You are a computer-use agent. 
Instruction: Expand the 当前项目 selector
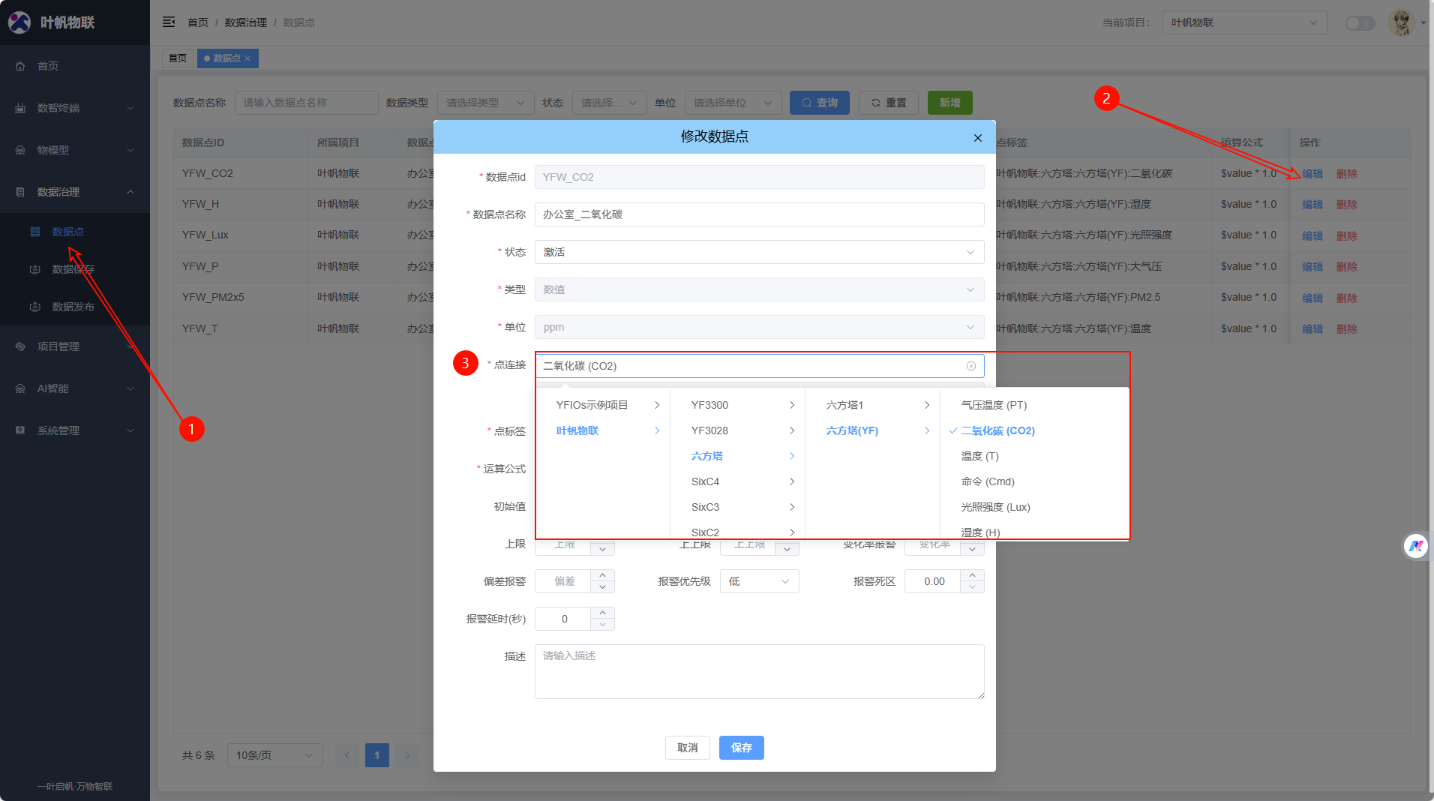click(1243, 22)
